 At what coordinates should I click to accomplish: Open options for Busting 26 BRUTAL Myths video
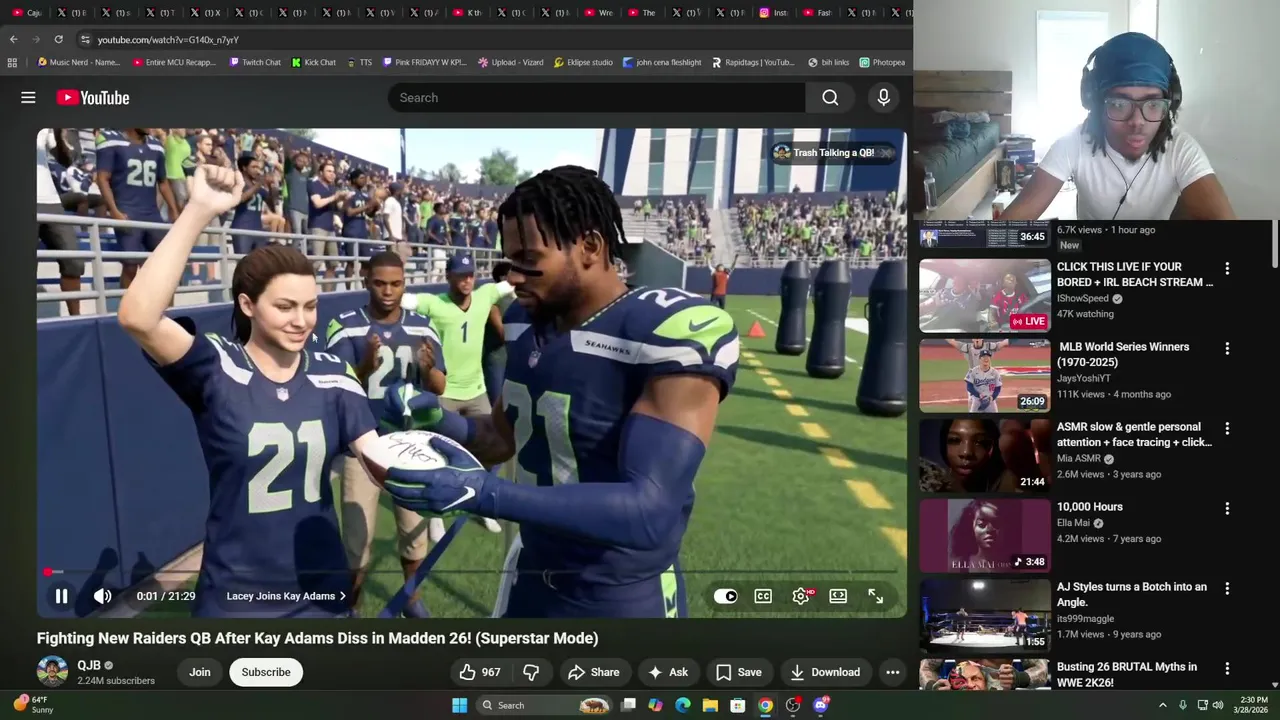(x=1227, y=668)
